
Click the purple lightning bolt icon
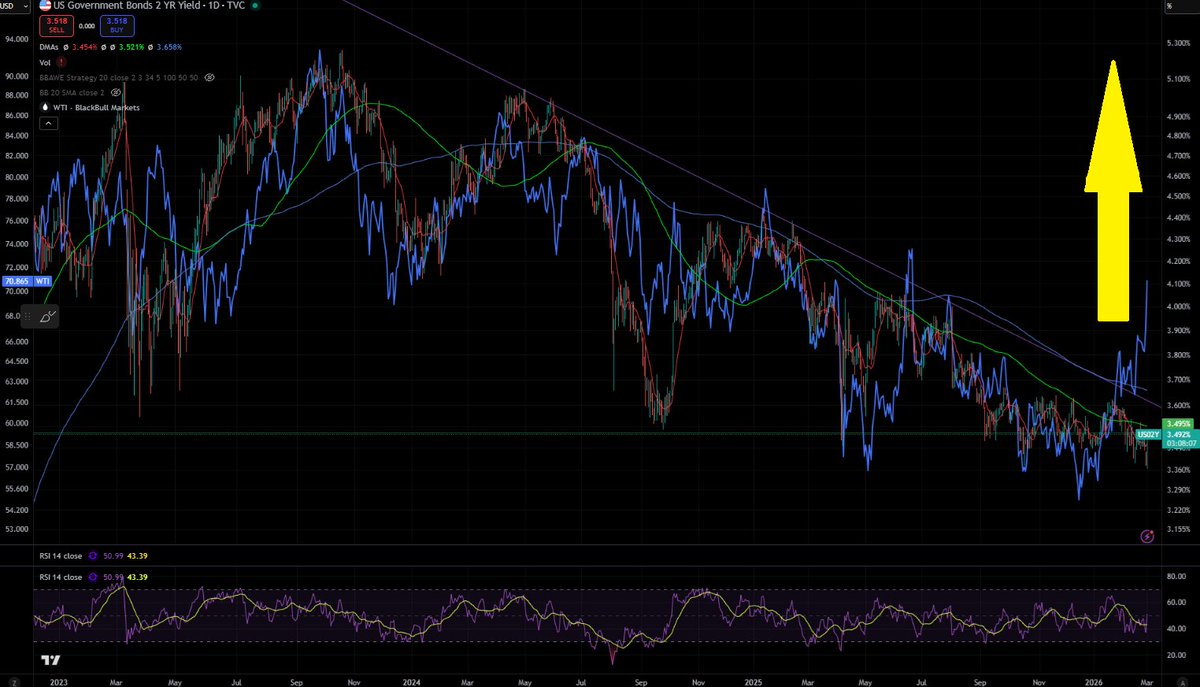(1146, 536)
